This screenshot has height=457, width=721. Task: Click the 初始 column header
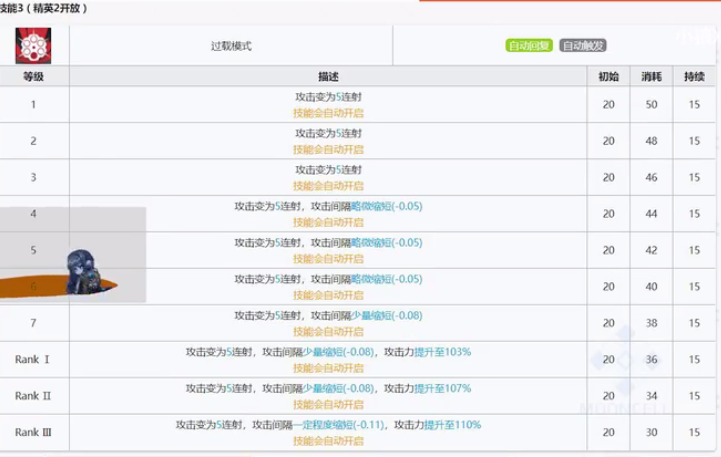pyautogui.click(x=608, y=77)
